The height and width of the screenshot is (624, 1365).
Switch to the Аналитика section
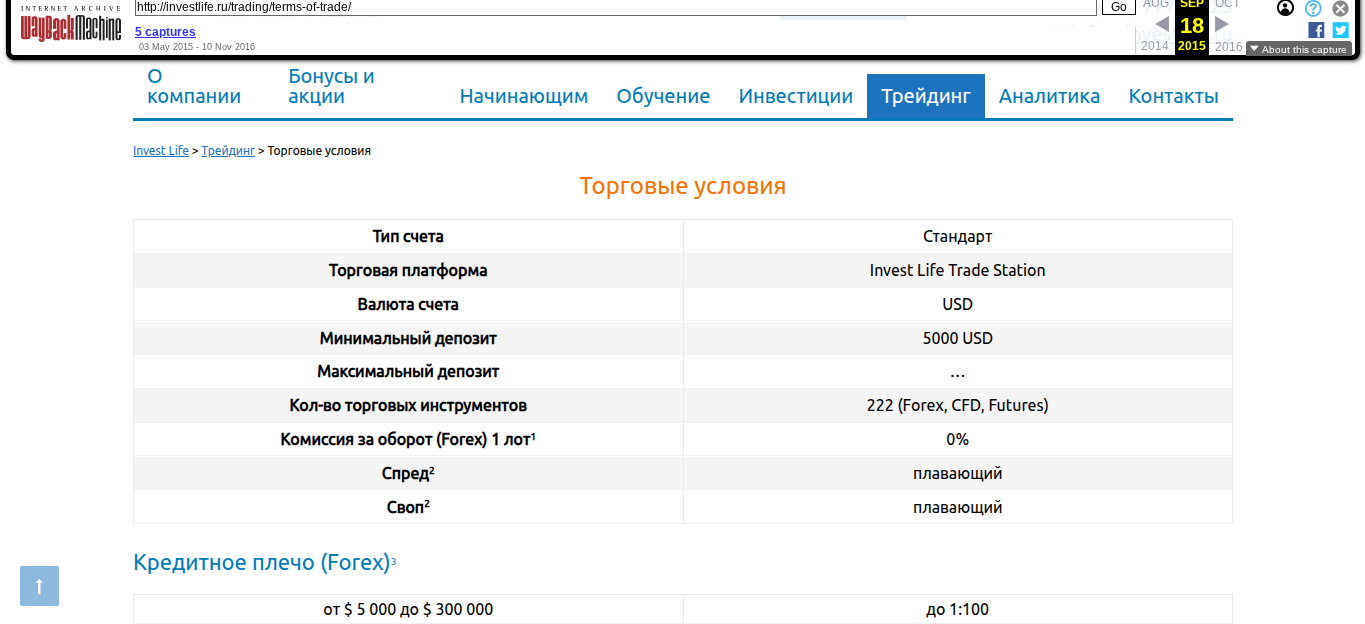(x=1049, y=95)
